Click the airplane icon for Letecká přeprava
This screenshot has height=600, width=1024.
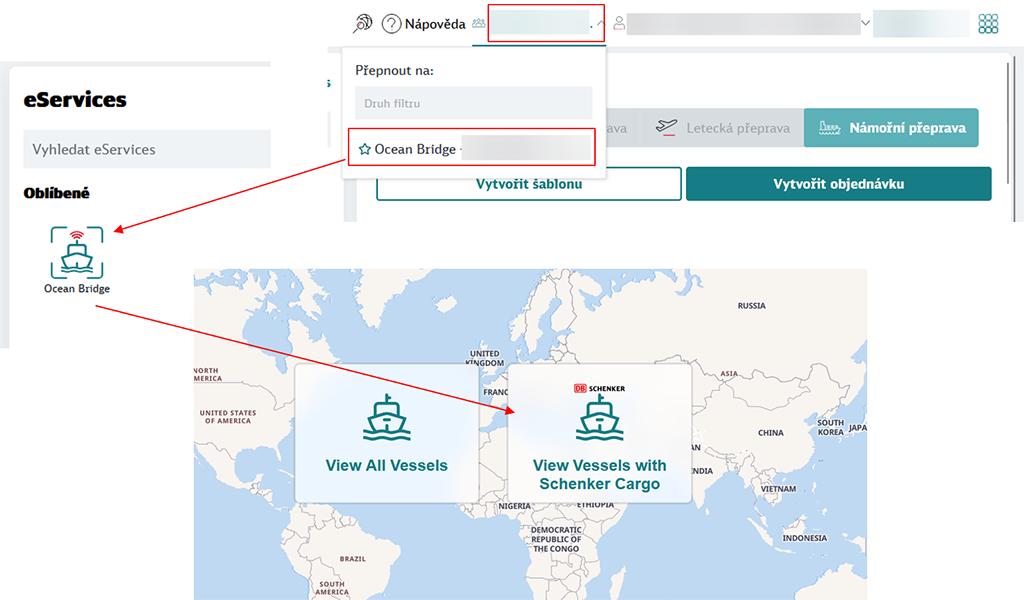tap(666, 127)
